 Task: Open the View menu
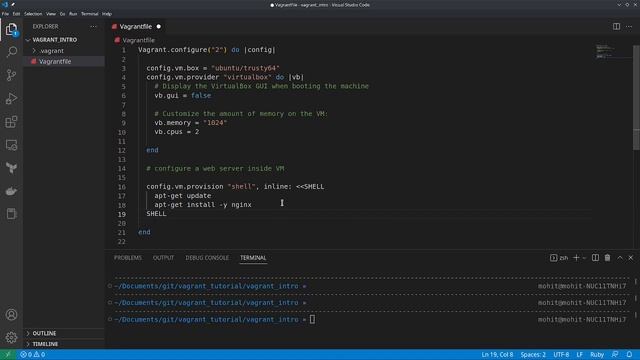click(51, 14)
